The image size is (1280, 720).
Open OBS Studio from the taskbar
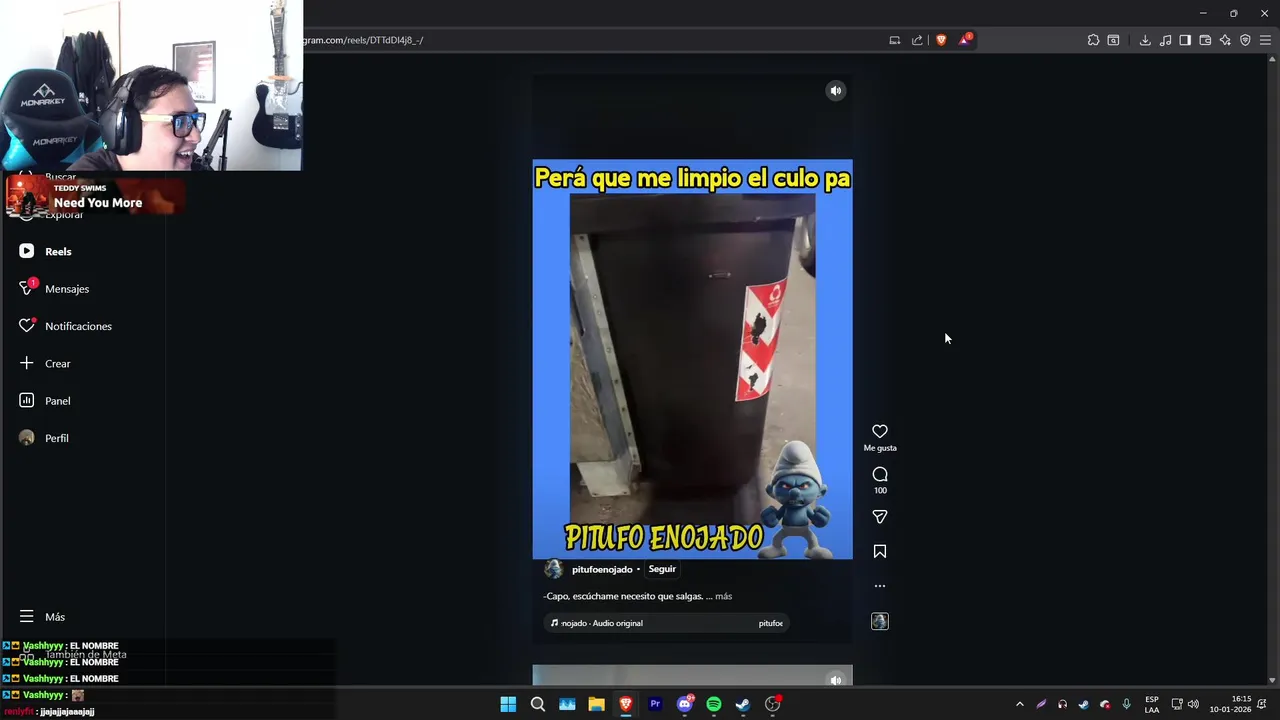coord(773,704)
